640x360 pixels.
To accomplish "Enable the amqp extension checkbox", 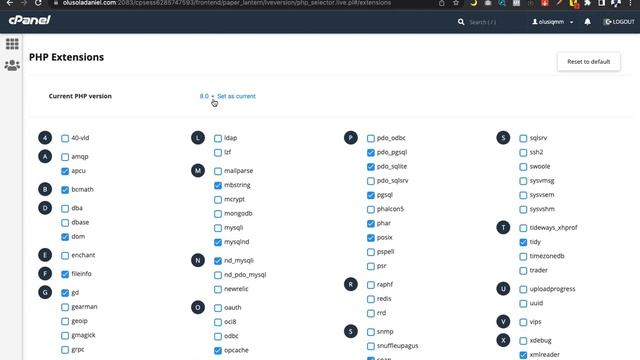I will click(65, 157).
